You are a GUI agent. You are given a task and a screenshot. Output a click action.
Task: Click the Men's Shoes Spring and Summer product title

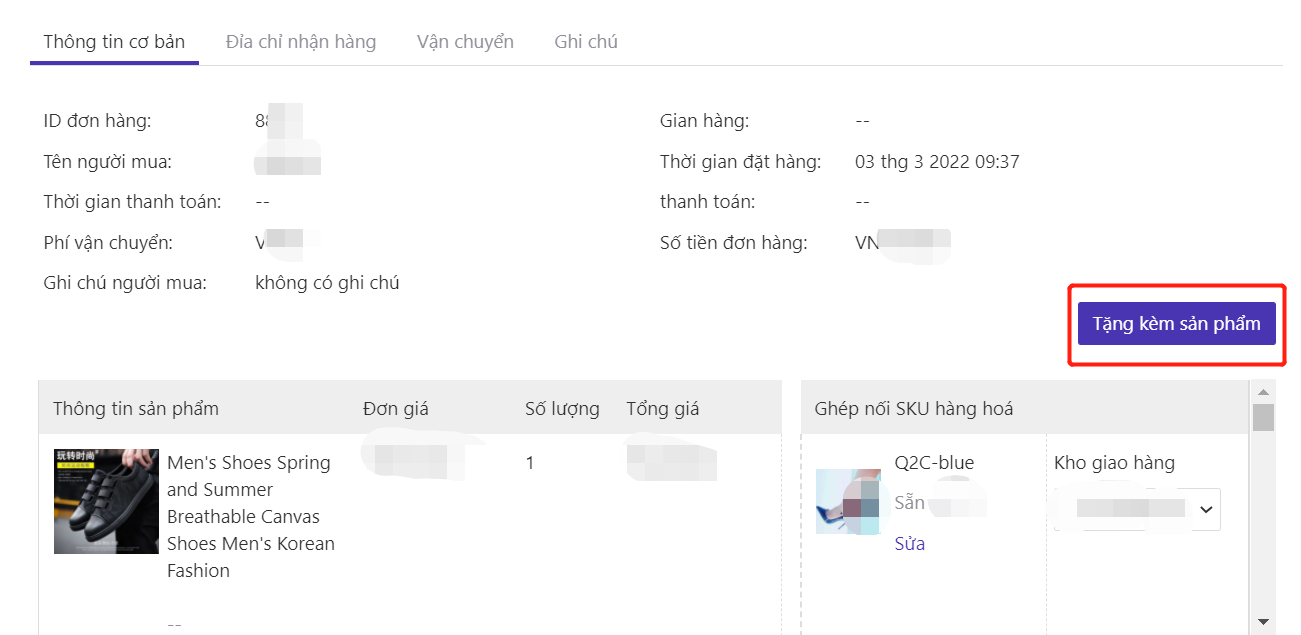point(251,516)
